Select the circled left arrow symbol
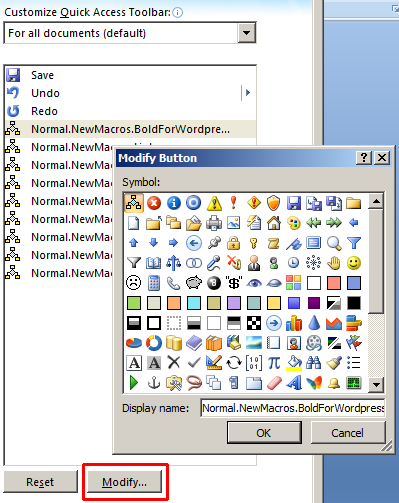The width and height of the screenshot is (399, 503). click(194, 243)
